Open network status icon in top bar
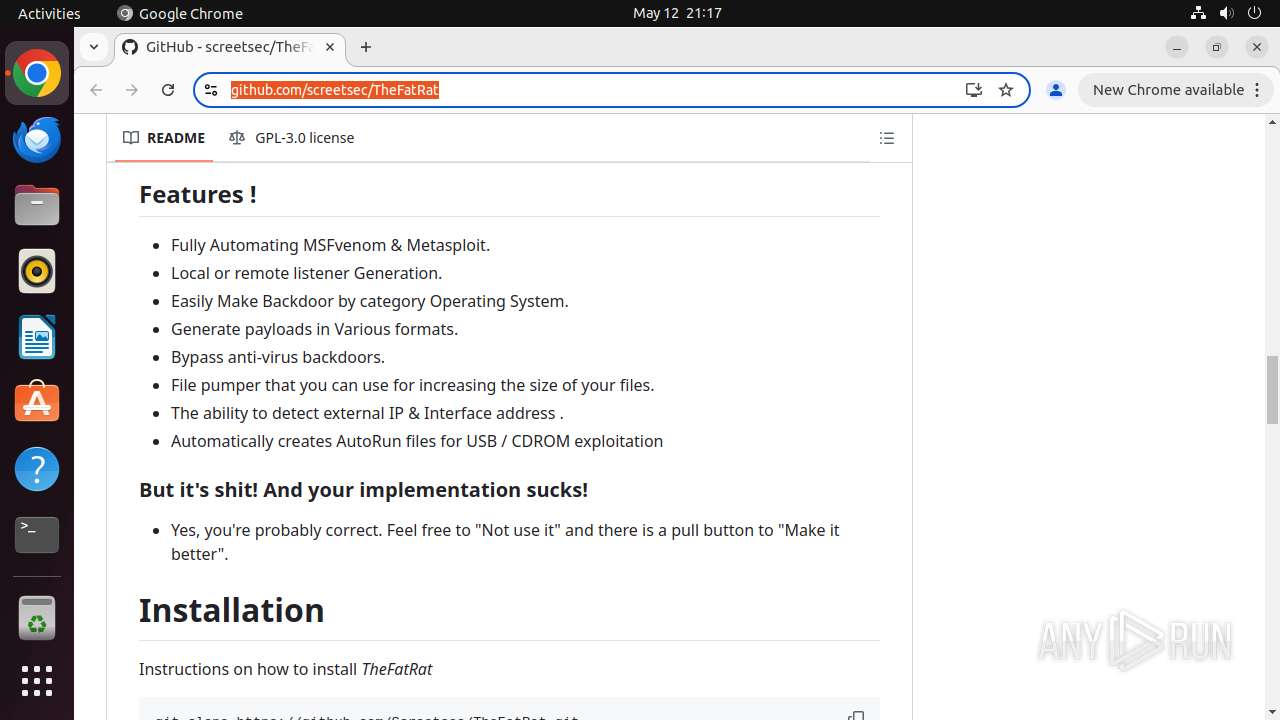The width and height of the screenshot is (1280, 720). click(x=1198, y=13)
